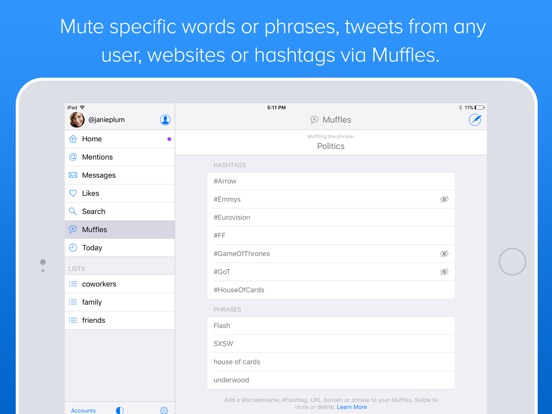Click the Likes heart icon

pos(73,193)
